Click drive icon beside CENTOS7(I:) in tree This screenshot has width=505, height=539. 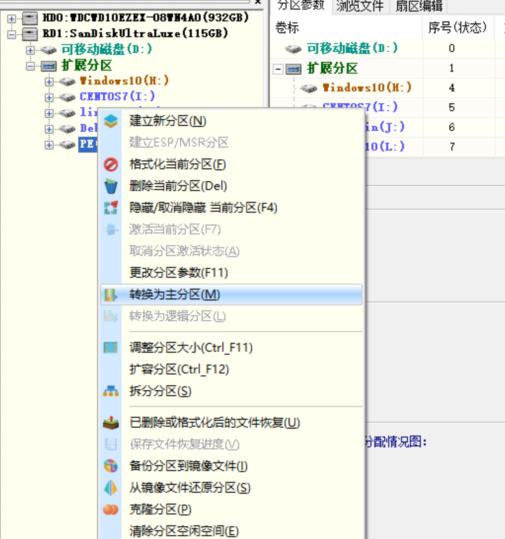pos(67,97)
